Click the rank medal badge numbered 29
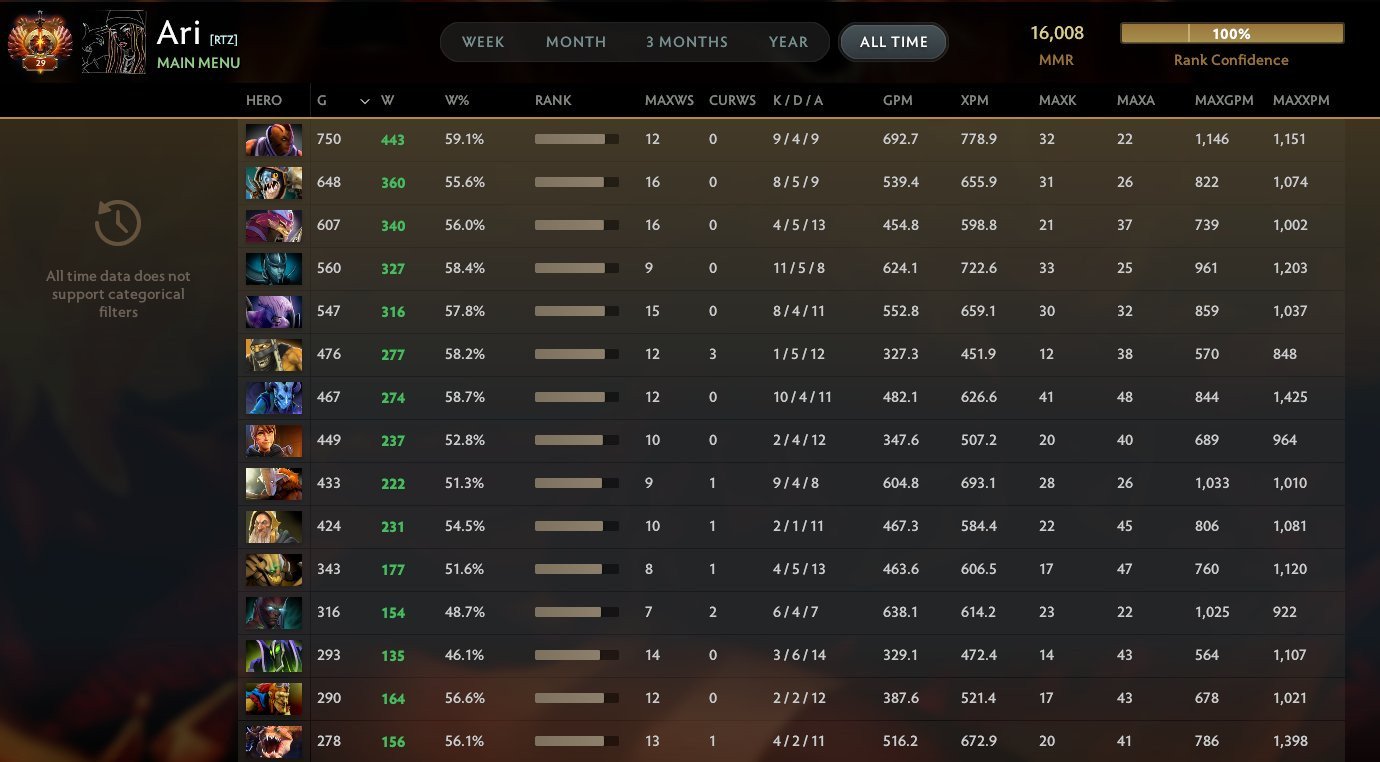This screenshot has width=1380, height=762. tap(40, 43)
